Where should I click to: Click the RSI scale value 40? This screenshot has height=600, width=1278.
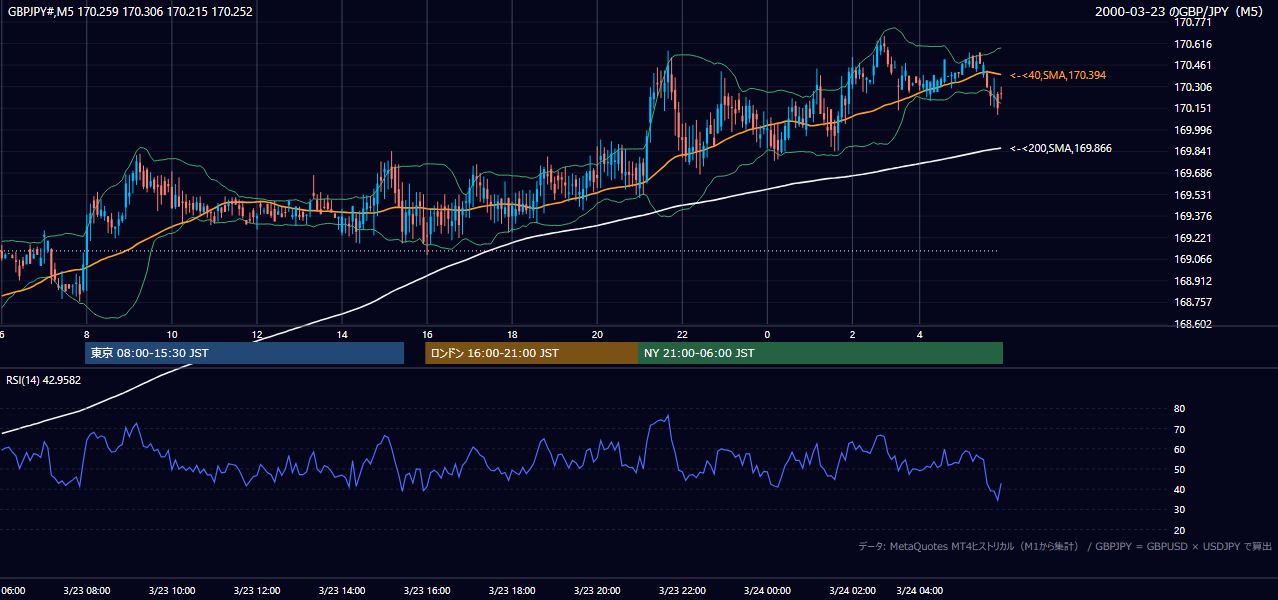point(1179,490)
